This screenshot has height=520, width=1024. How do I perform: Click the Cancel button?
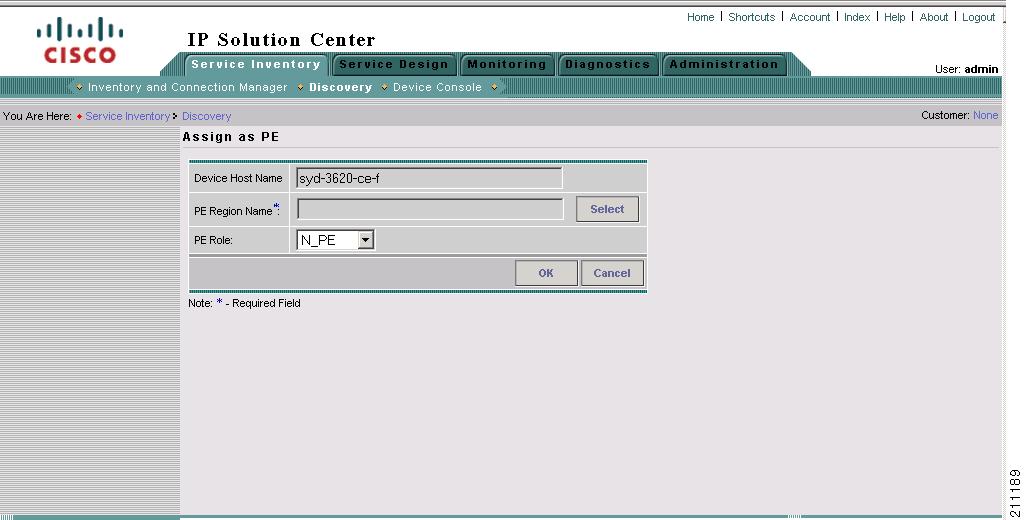pyautogui.click(x=612, y=273)
